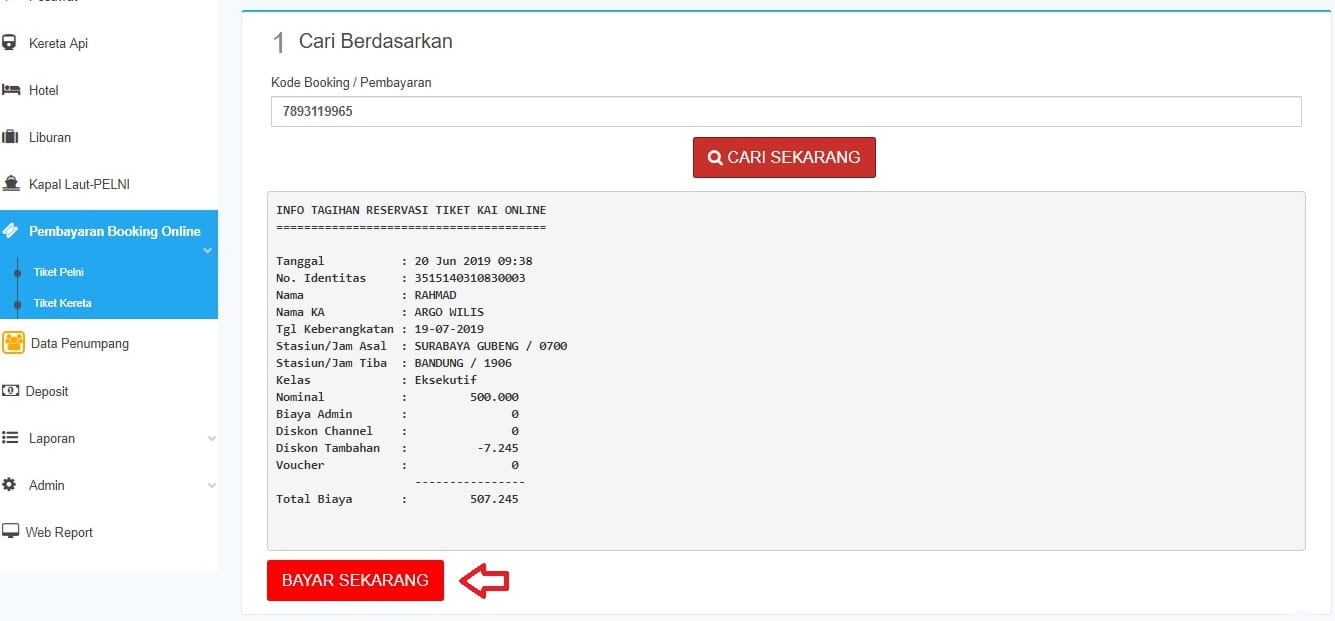Viewport: 1335px width, 621px height.
Task: Open the Laporan list icon
Action: point(10,438)
